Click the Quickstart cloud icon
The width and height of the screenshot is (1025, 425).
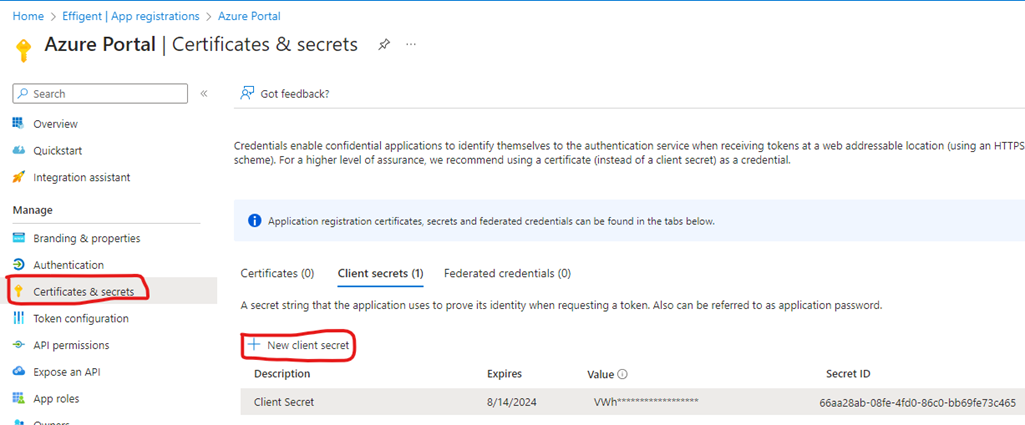[x=18, y=150]
